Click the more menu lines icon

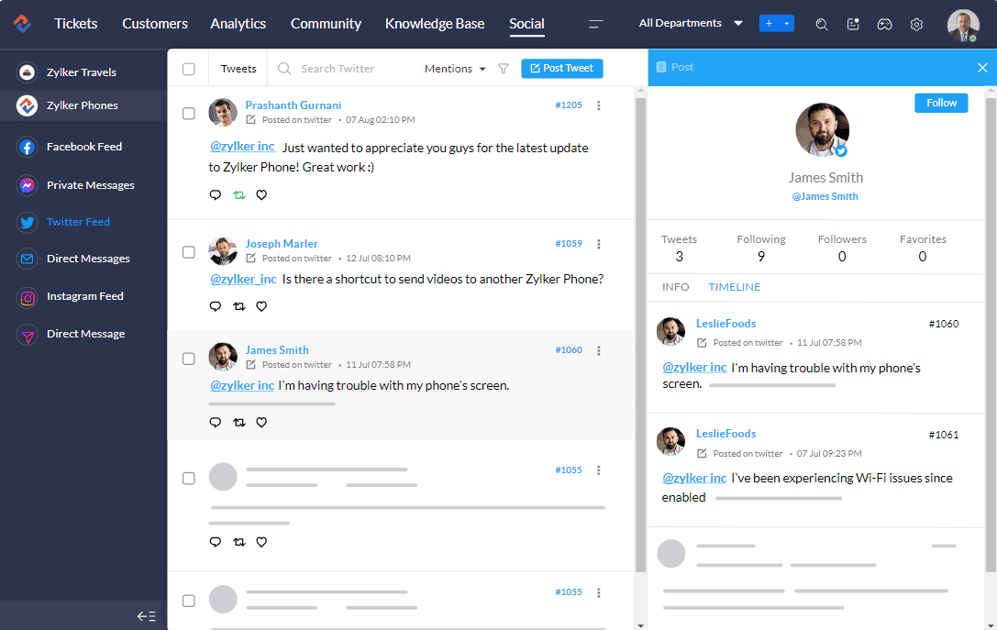pos(596,24)
